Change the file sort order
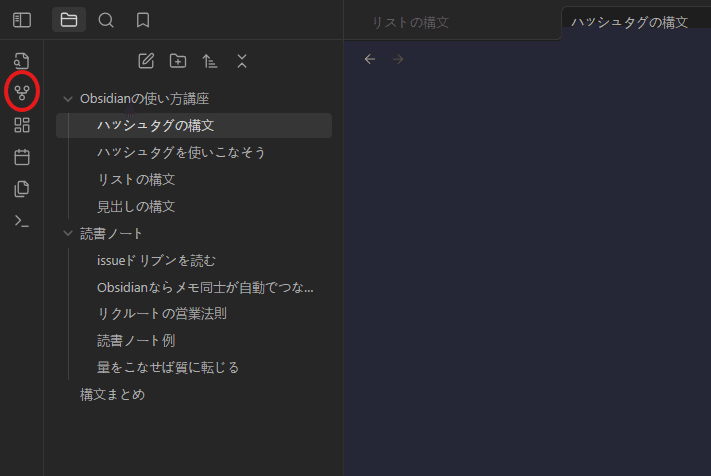This screenshot has width=711, height=476. click(209, 61)
